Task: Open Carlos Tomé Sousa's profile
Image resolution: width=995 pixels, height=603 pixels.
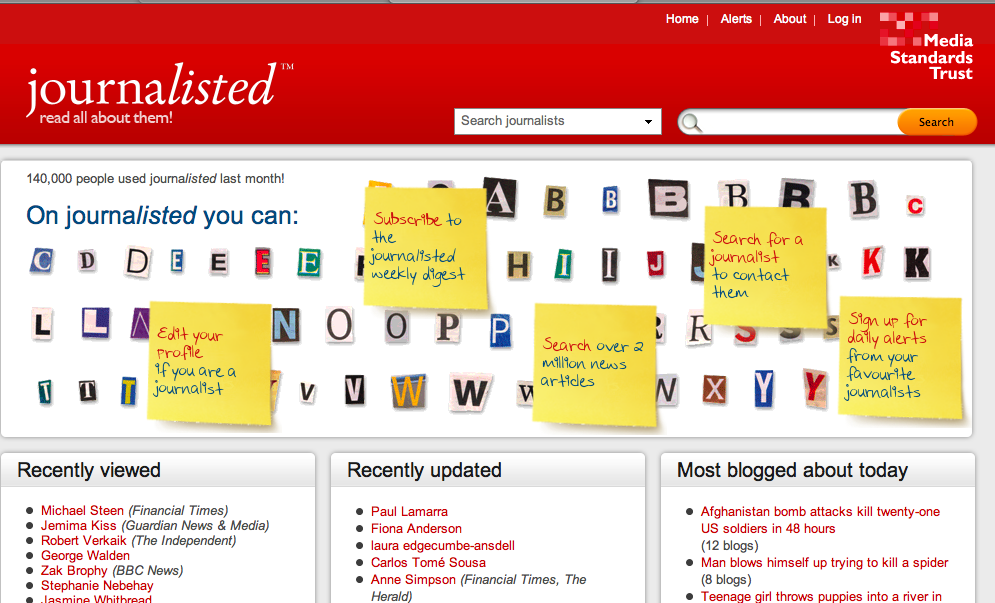Action: tap(428, 563)
